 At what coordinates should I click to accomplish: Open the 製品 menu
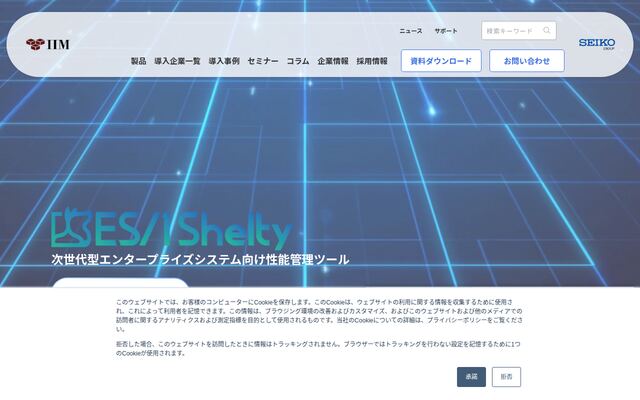click(138, 61)
